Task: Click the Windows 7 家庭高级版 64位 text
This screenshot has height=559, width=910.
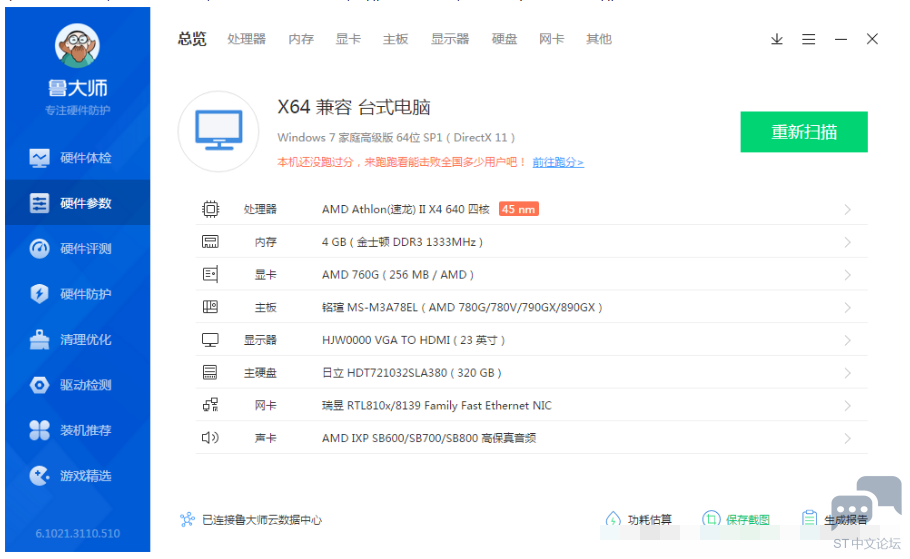Action: (396, 138)
